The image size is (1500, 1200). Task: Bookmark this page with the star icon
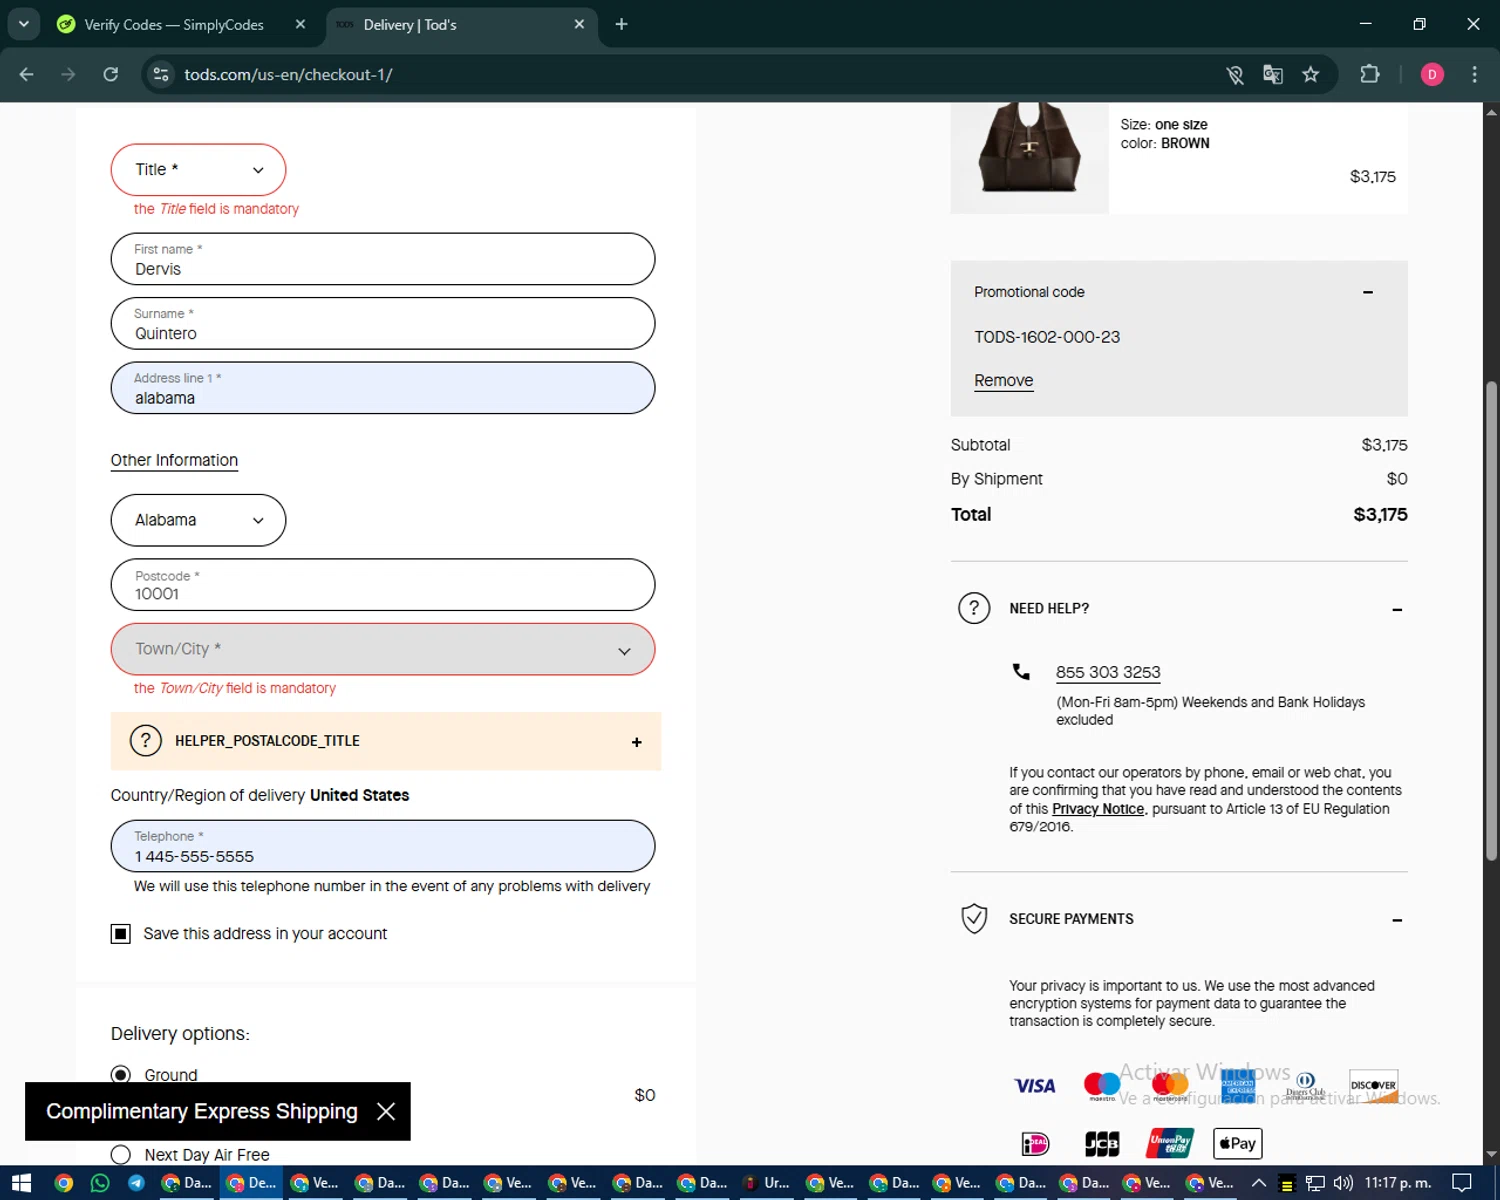1310,74
